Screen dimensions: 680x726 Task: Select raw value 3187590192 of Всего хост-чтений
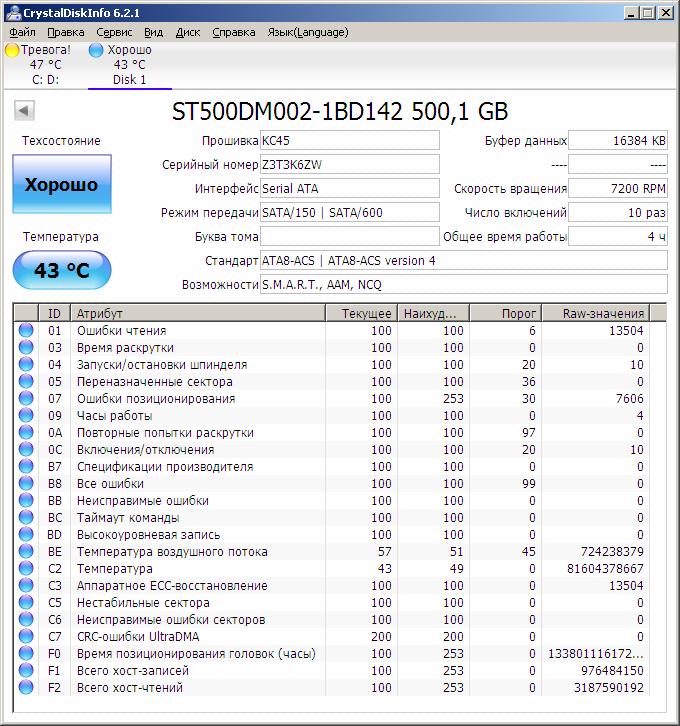[609, 688]
